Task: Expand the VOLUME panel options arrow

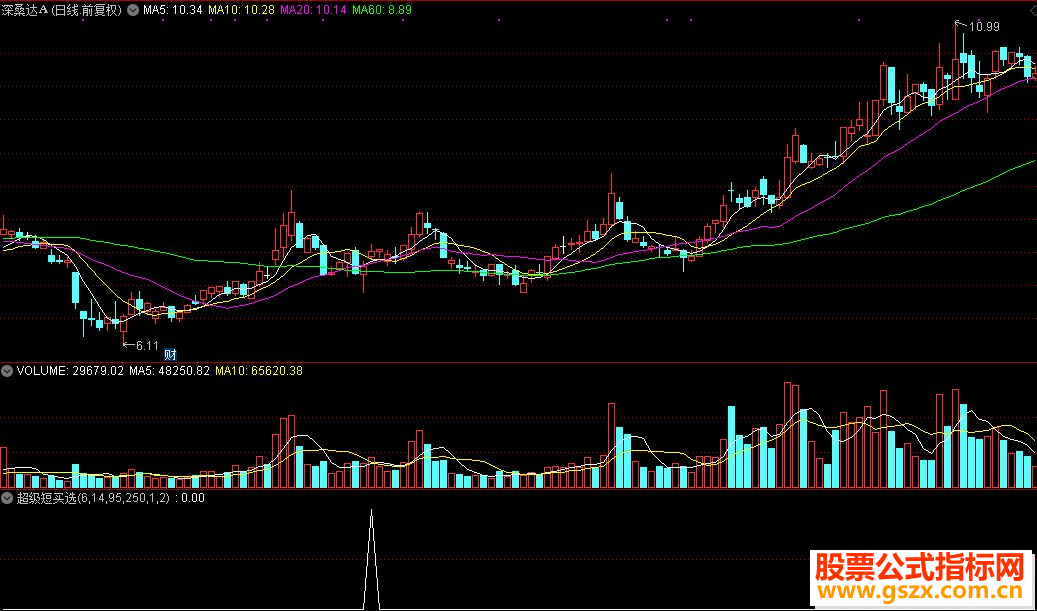Action: click(x=7, y=372)
